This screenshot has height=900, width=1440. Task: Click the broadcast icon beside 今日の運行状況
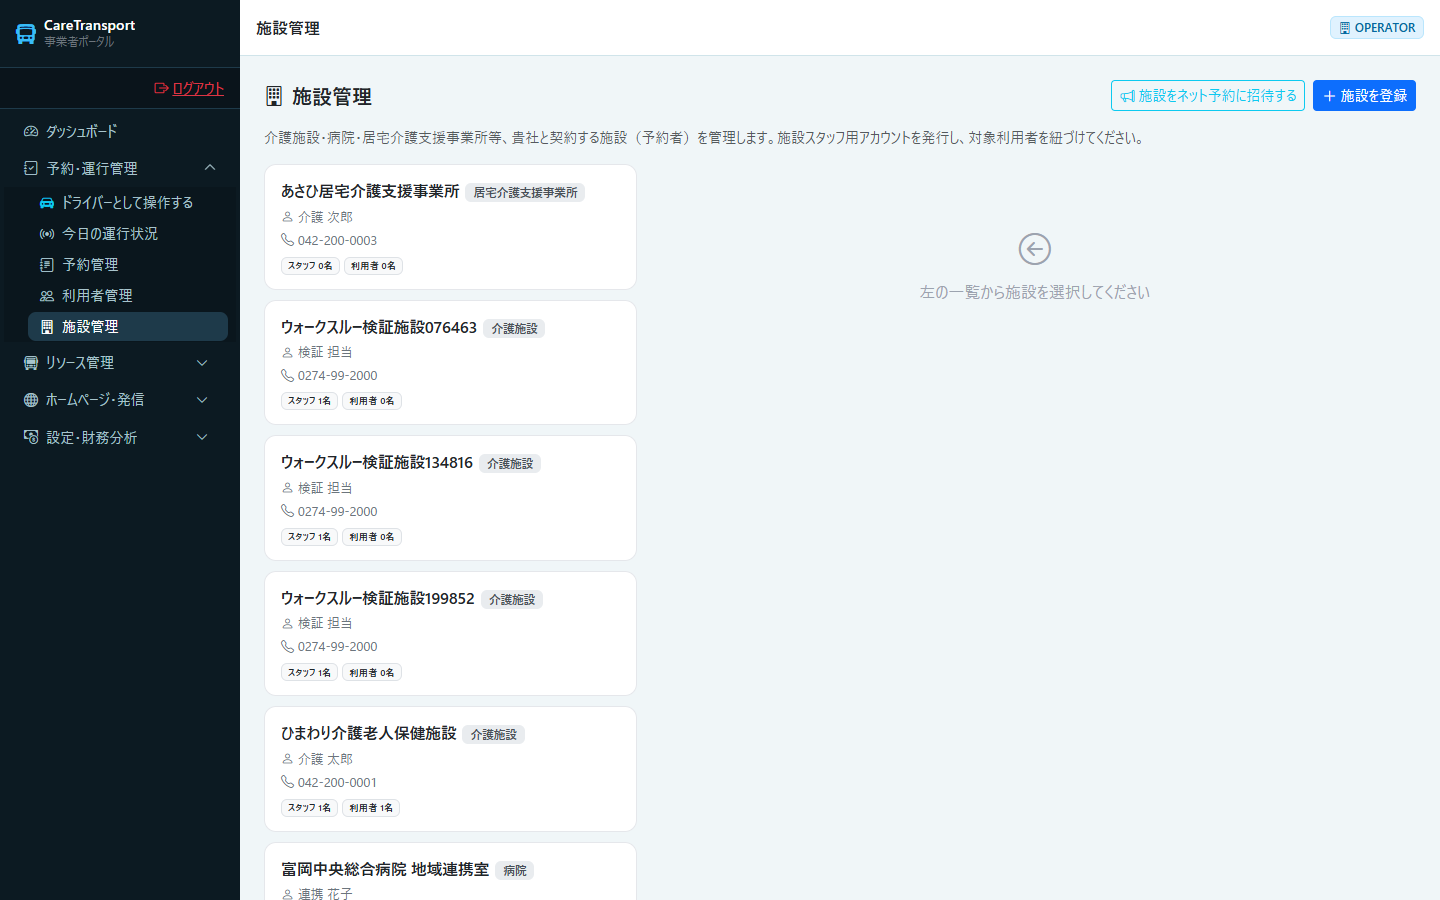click(x=47, y=233)
